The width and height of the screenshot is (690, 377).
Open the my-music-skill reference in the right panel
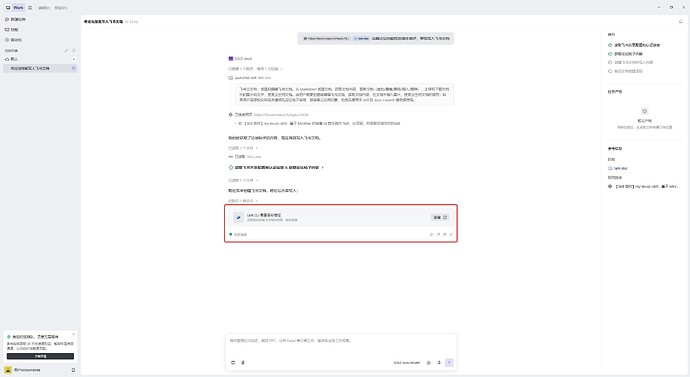pos(643,187)
